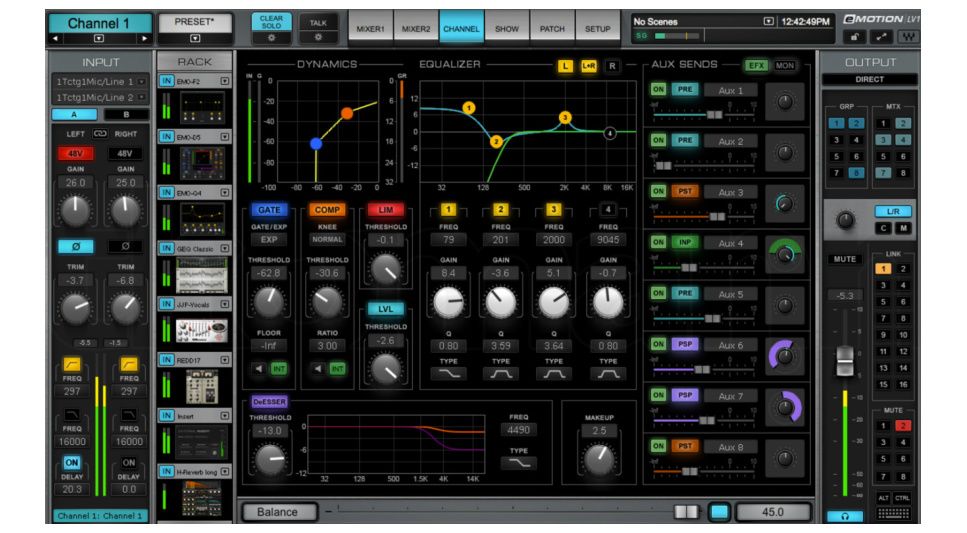Screen dimensions: 967x533
Task: Switch to the MIXER2 tab
Action: click(x=416, y=28)
